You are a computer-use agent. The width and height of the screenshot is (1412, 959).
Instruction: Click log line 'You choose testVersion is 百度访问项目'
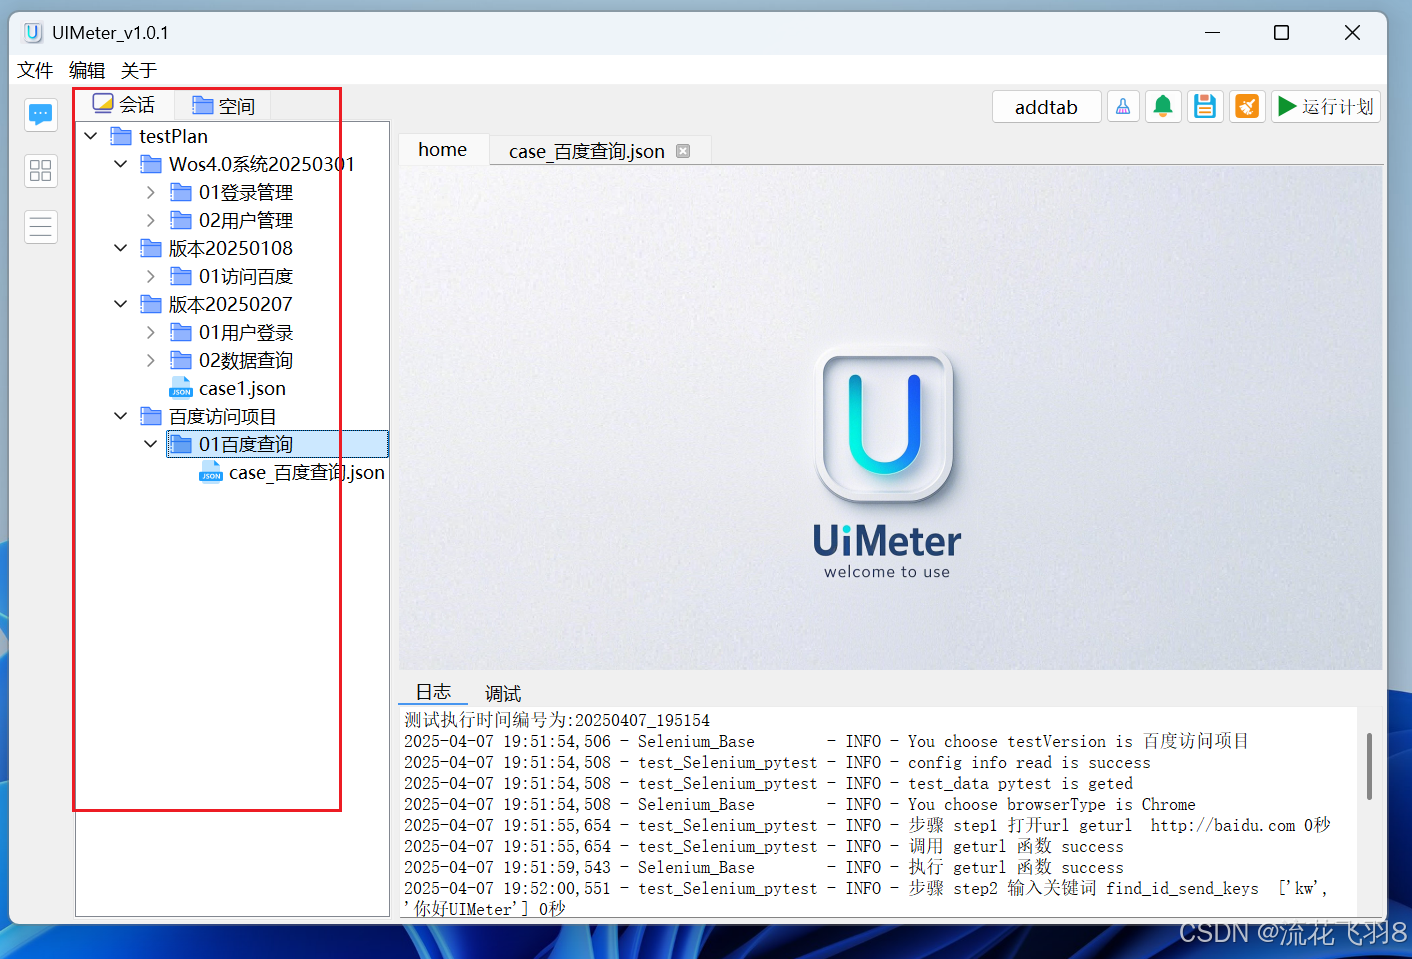(x=826, y=741)
